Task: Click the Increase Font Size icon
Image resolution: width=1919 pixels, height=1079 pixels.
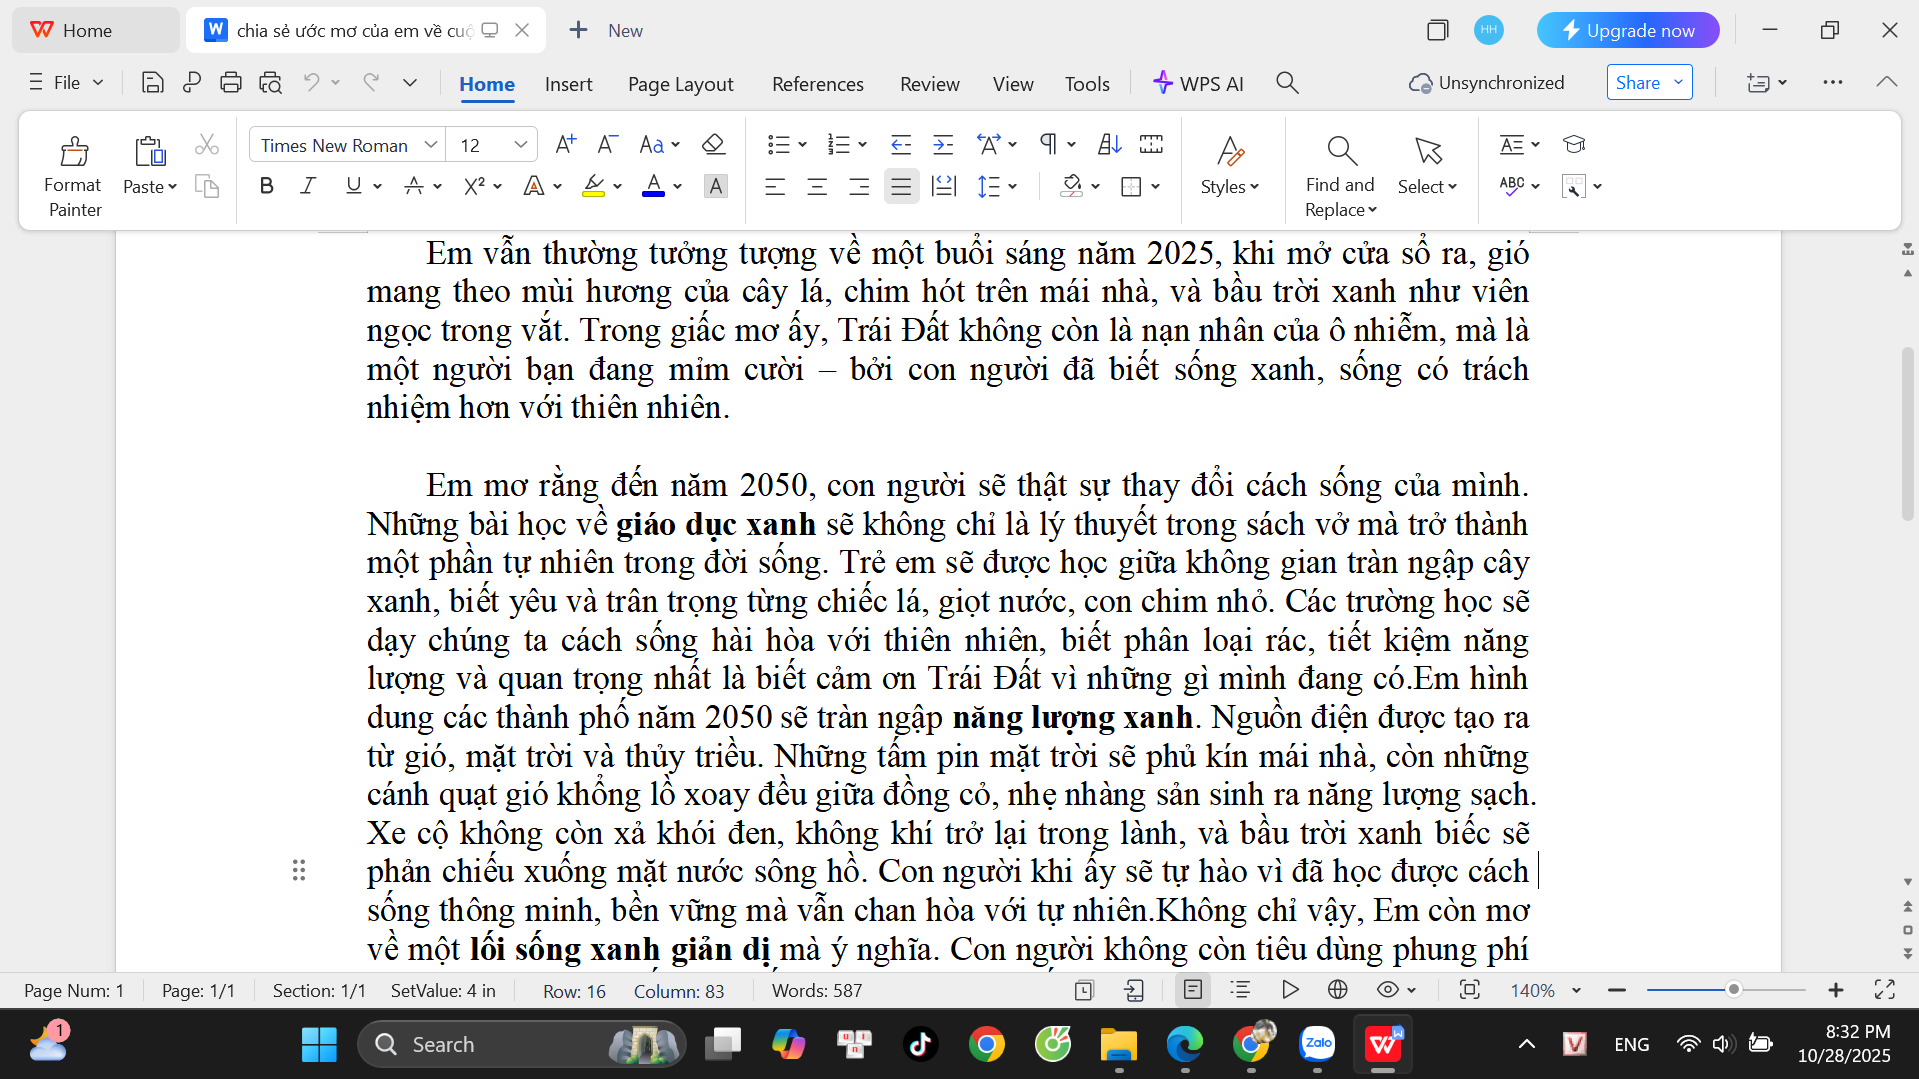Action: pos(565,145)
